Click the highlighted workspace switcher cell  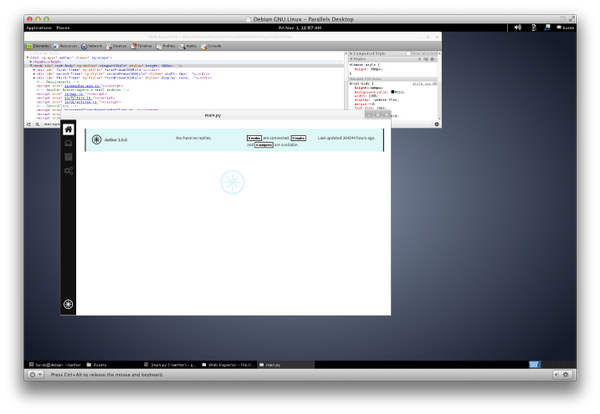(534, 364)
